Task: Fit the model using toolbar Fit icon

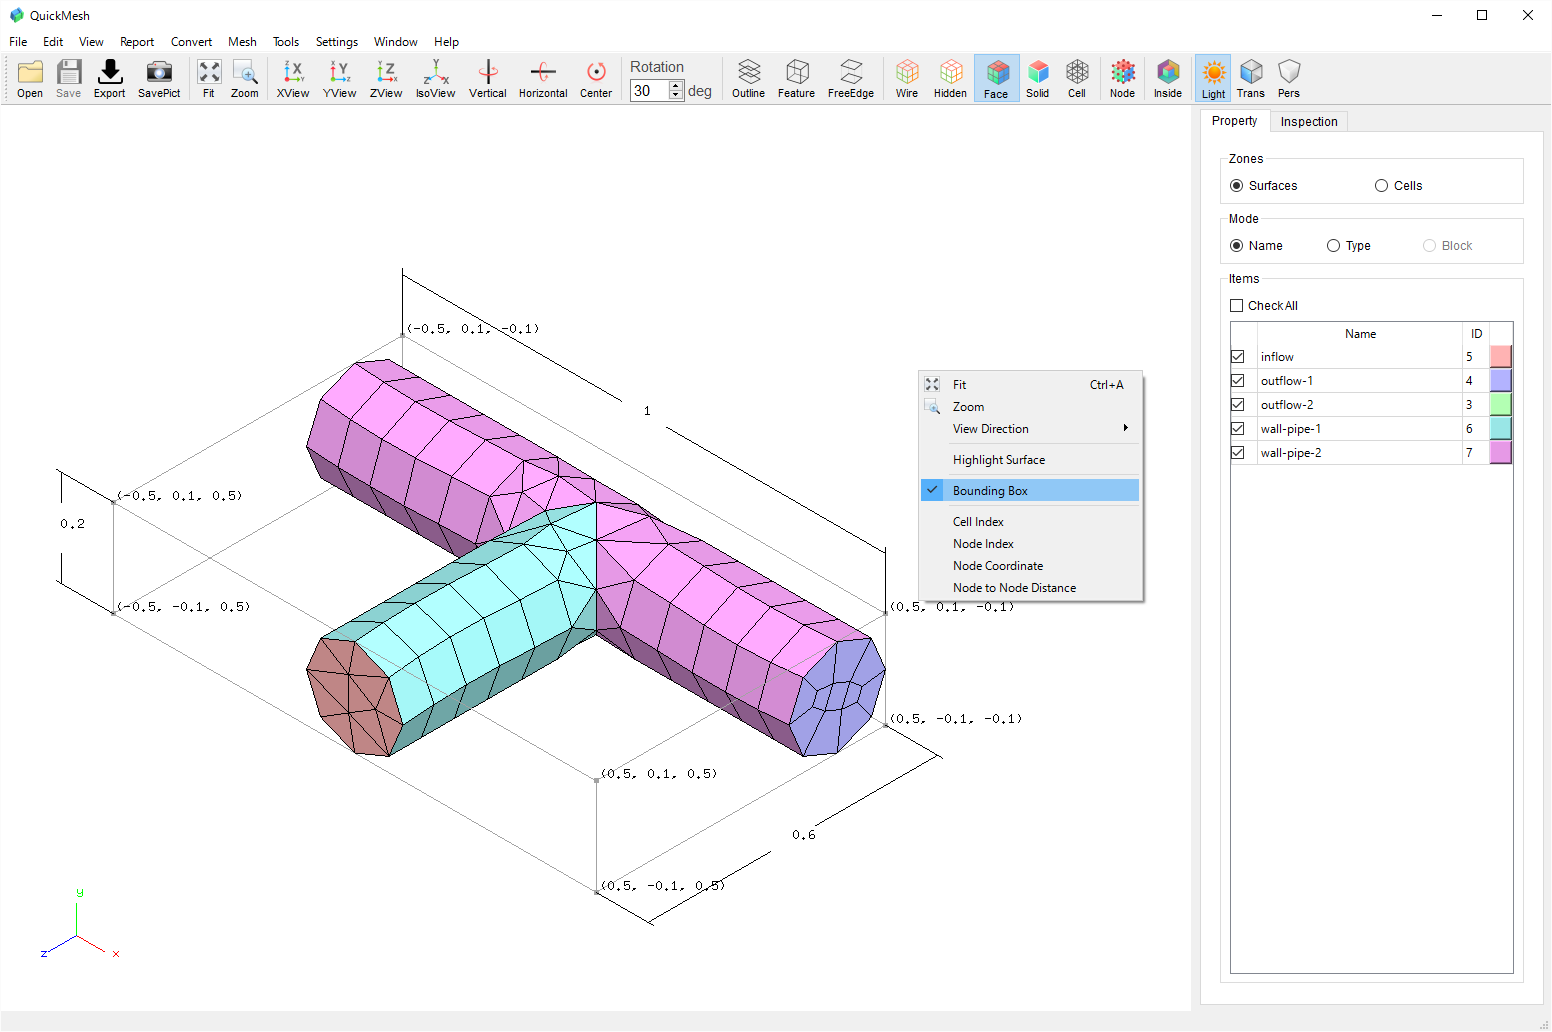Action: click(209, 78)
